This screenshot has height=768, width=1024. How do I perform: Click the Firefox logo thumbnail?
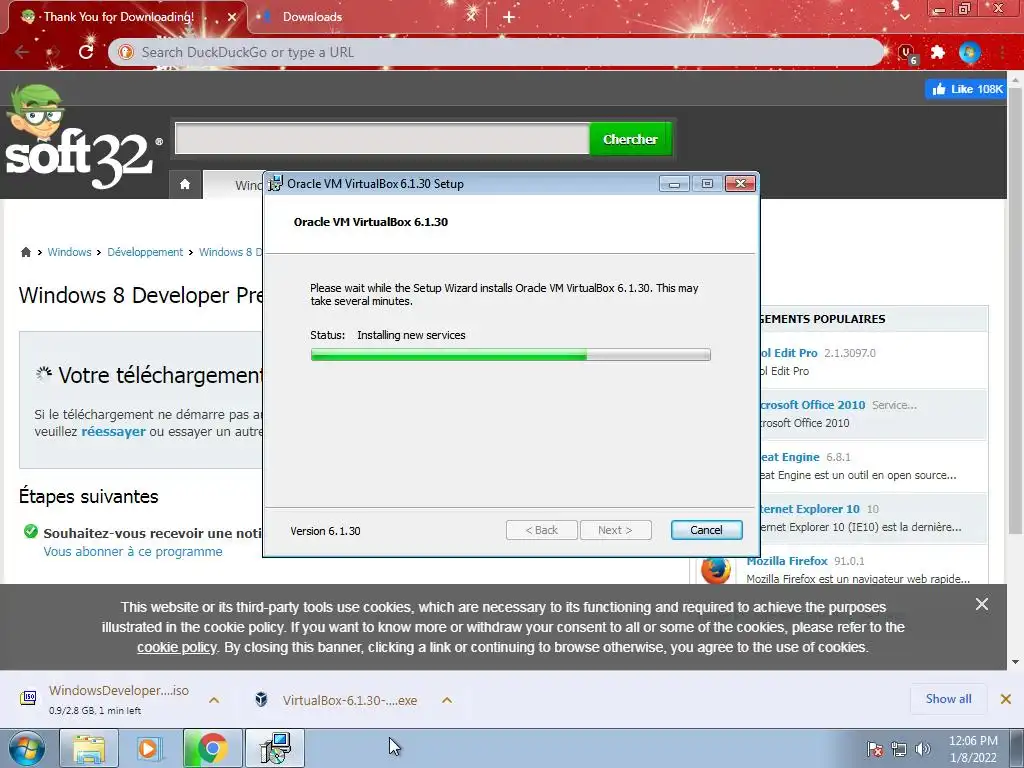715,569
